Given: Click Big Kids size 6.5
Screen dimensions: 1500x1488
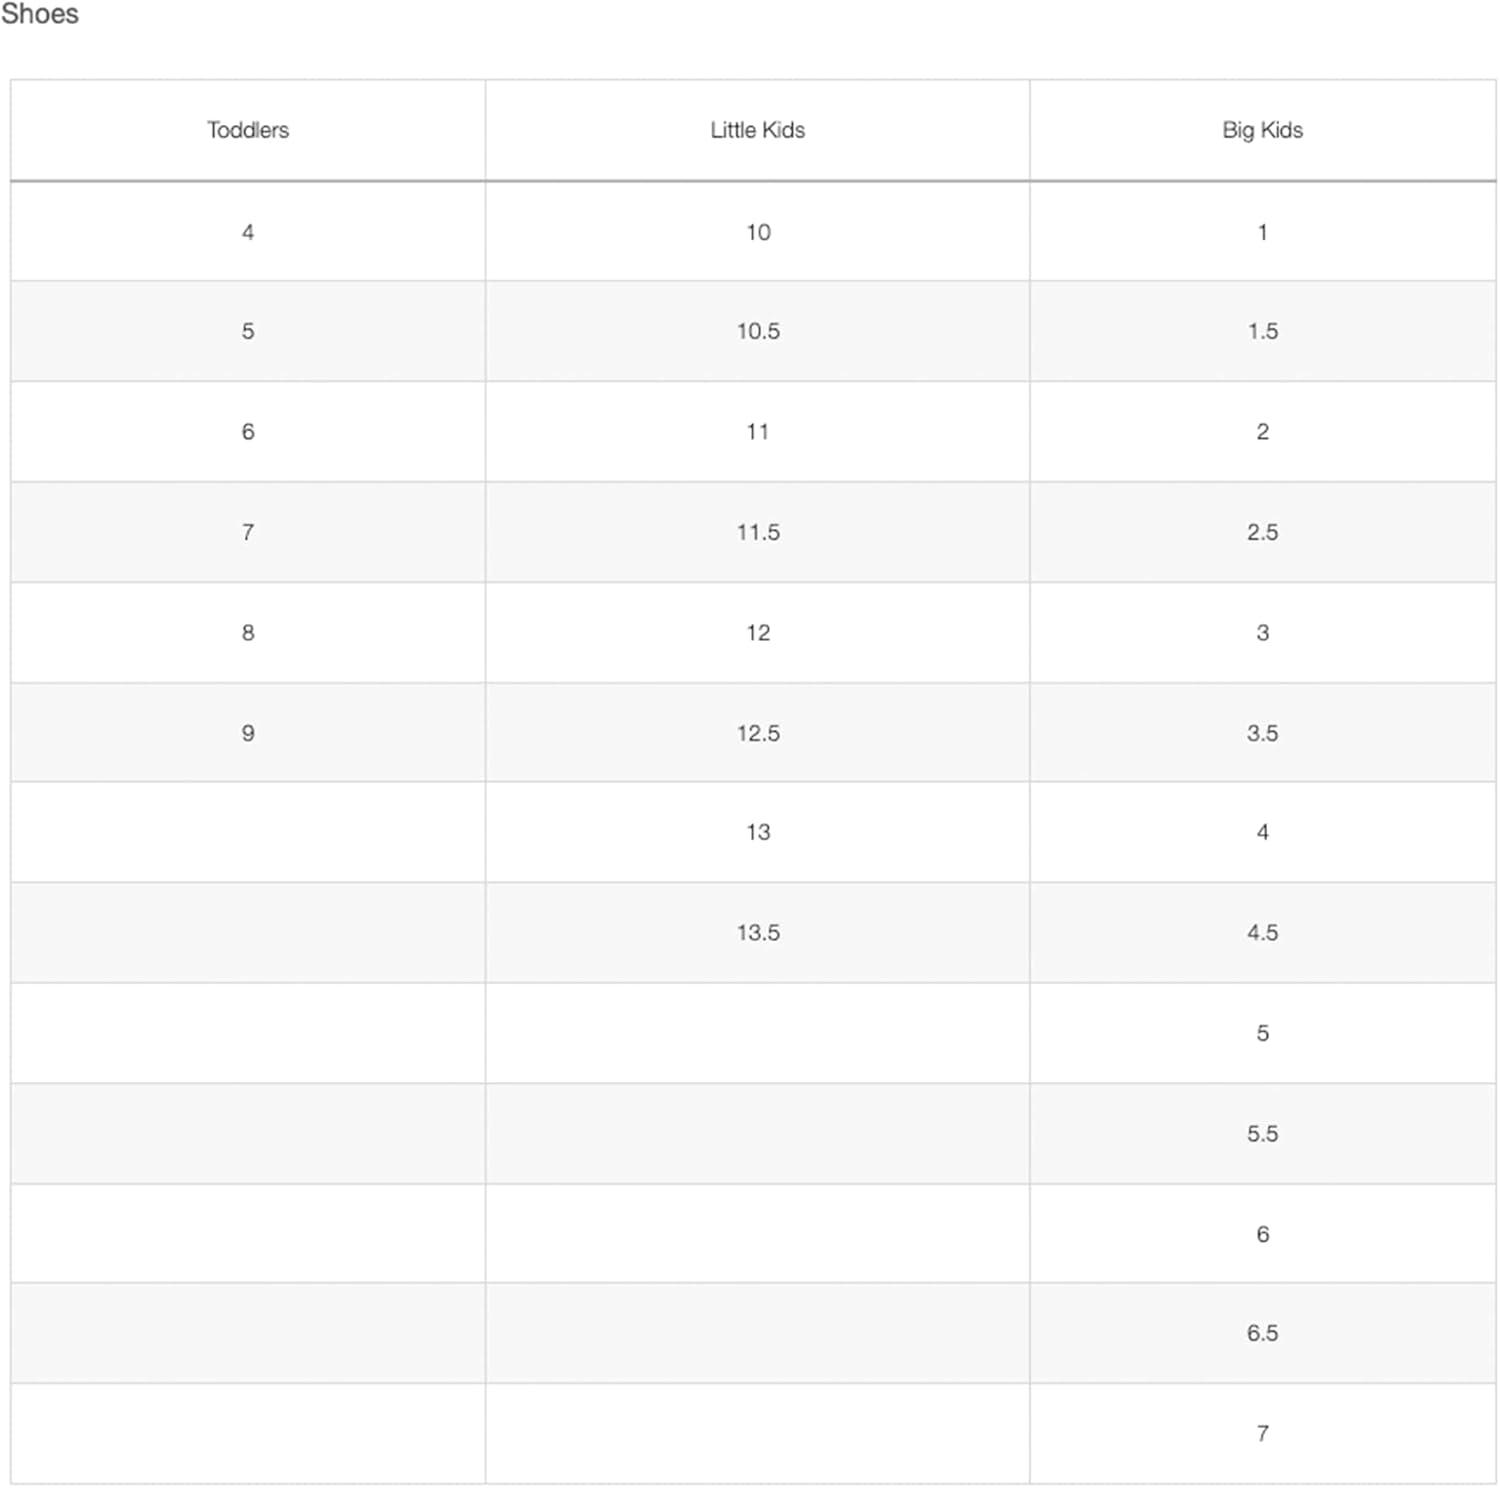Looking at the screenshot, I should tap(1262, 1333).
